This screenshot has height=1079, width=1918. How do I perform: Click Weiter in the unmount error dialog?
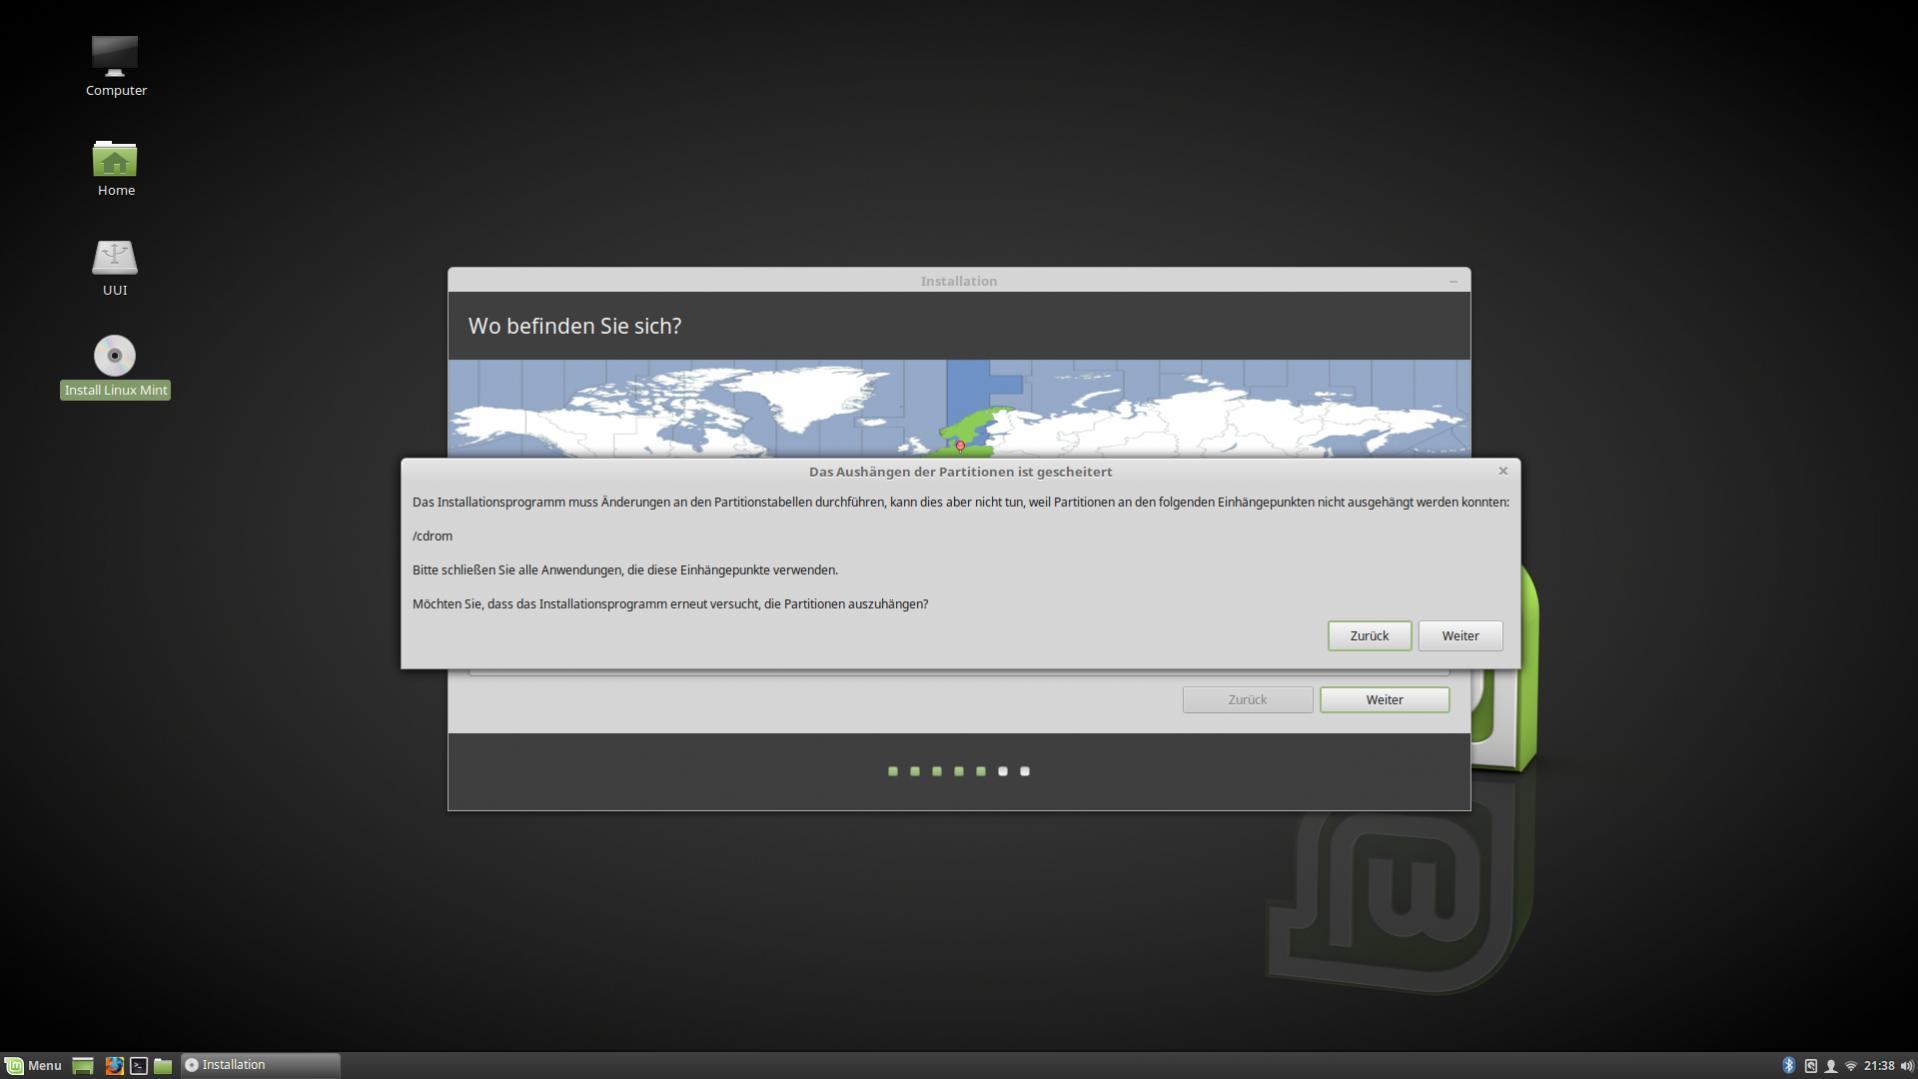point(1460,636)
